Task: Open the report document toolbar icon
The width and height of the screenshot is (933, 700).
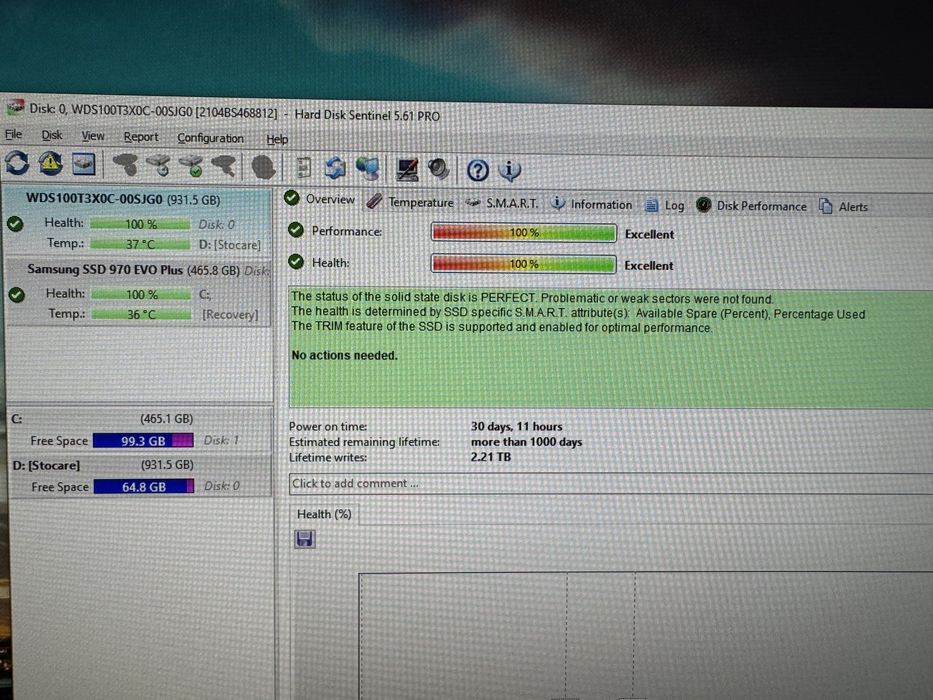Action: (303, 168)
